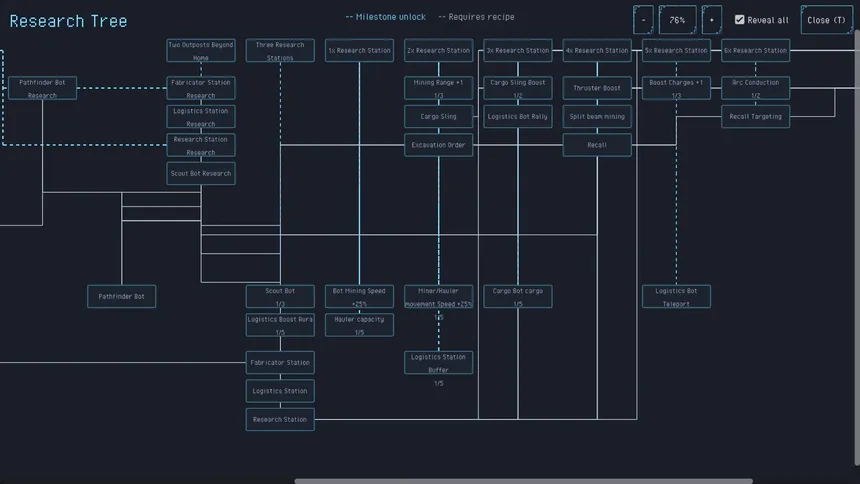The width and height of the screenshot is (860, 484).
Task: Open the bottom Research Station node
Action: pyautogui.click(x=280, y=419)
